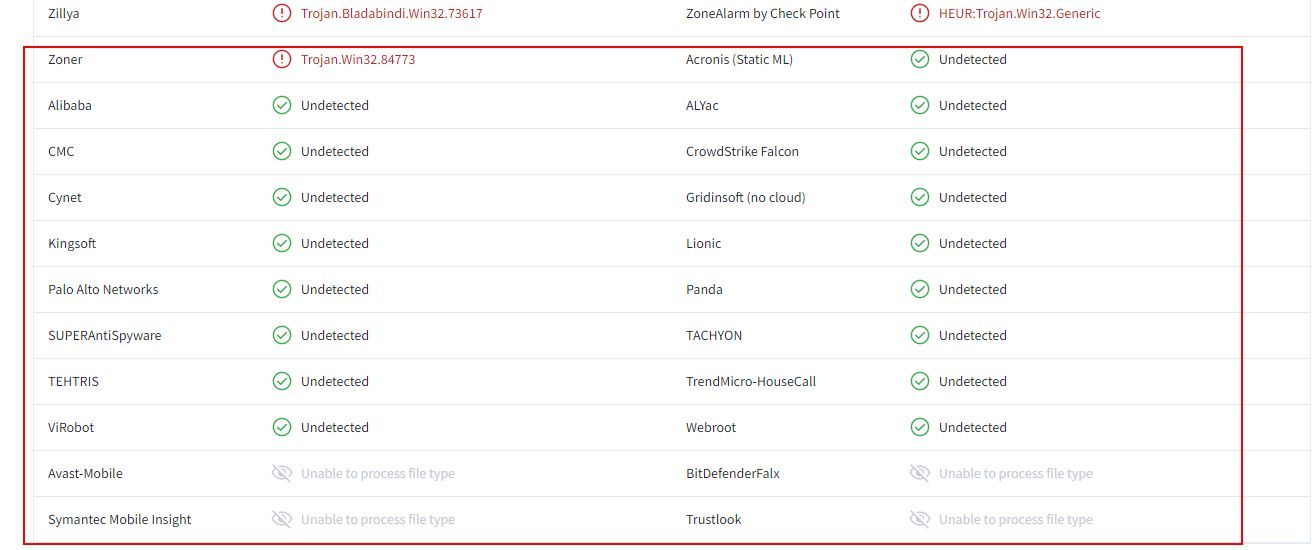This screenshot has width=1312, height=550.
Task: Click the Trojan.Bladabindi.Win32.73617 detection text
Action: (x=391, y=14)
